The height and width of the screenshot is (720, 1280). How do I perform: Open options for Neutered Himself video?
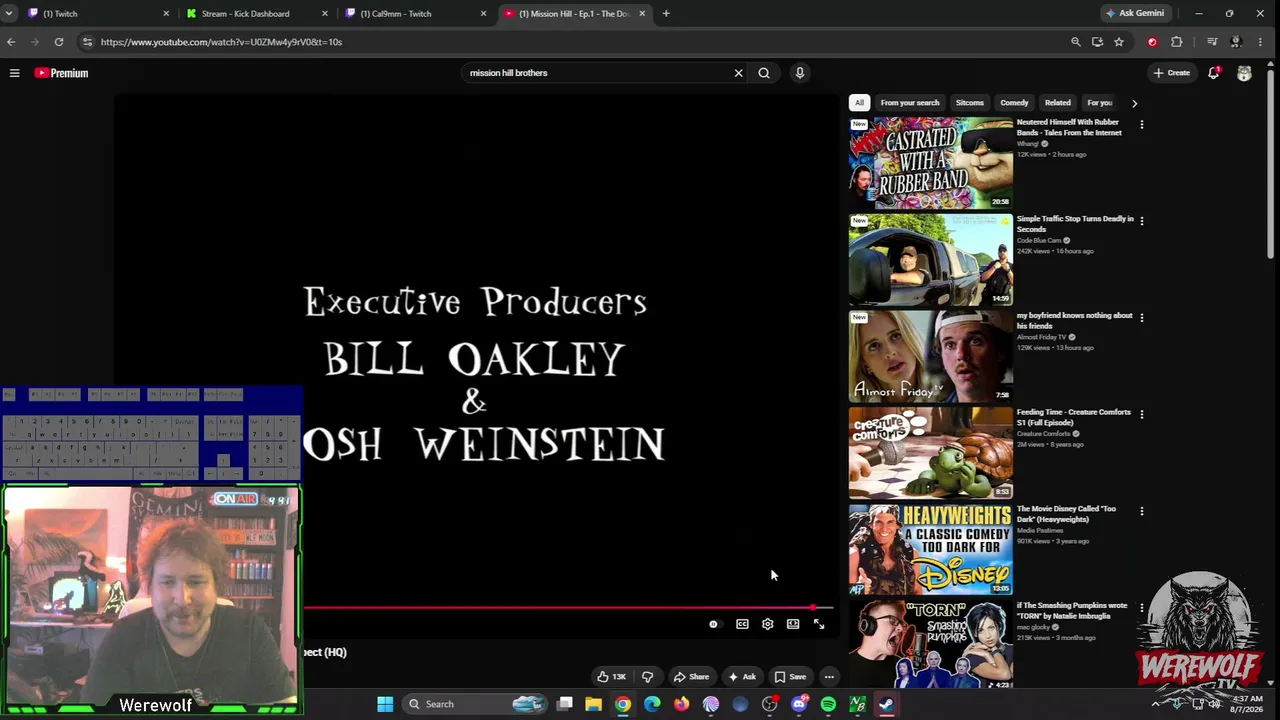[x=1142, y=125]
